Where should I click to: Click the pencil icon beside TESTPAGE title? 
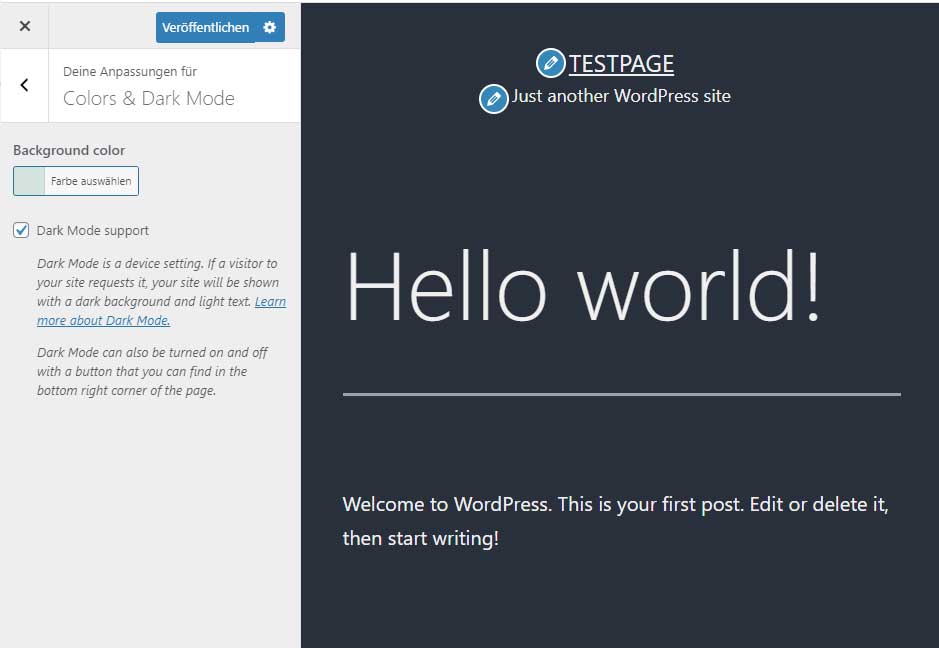(x=550, y=64)
